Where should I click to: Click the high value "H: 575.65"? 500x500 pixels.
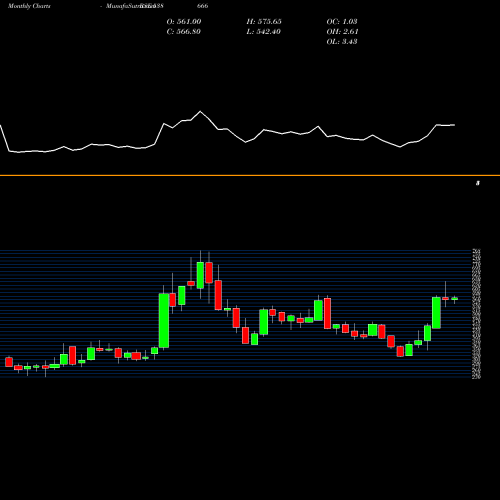click(x=264, y=21)
